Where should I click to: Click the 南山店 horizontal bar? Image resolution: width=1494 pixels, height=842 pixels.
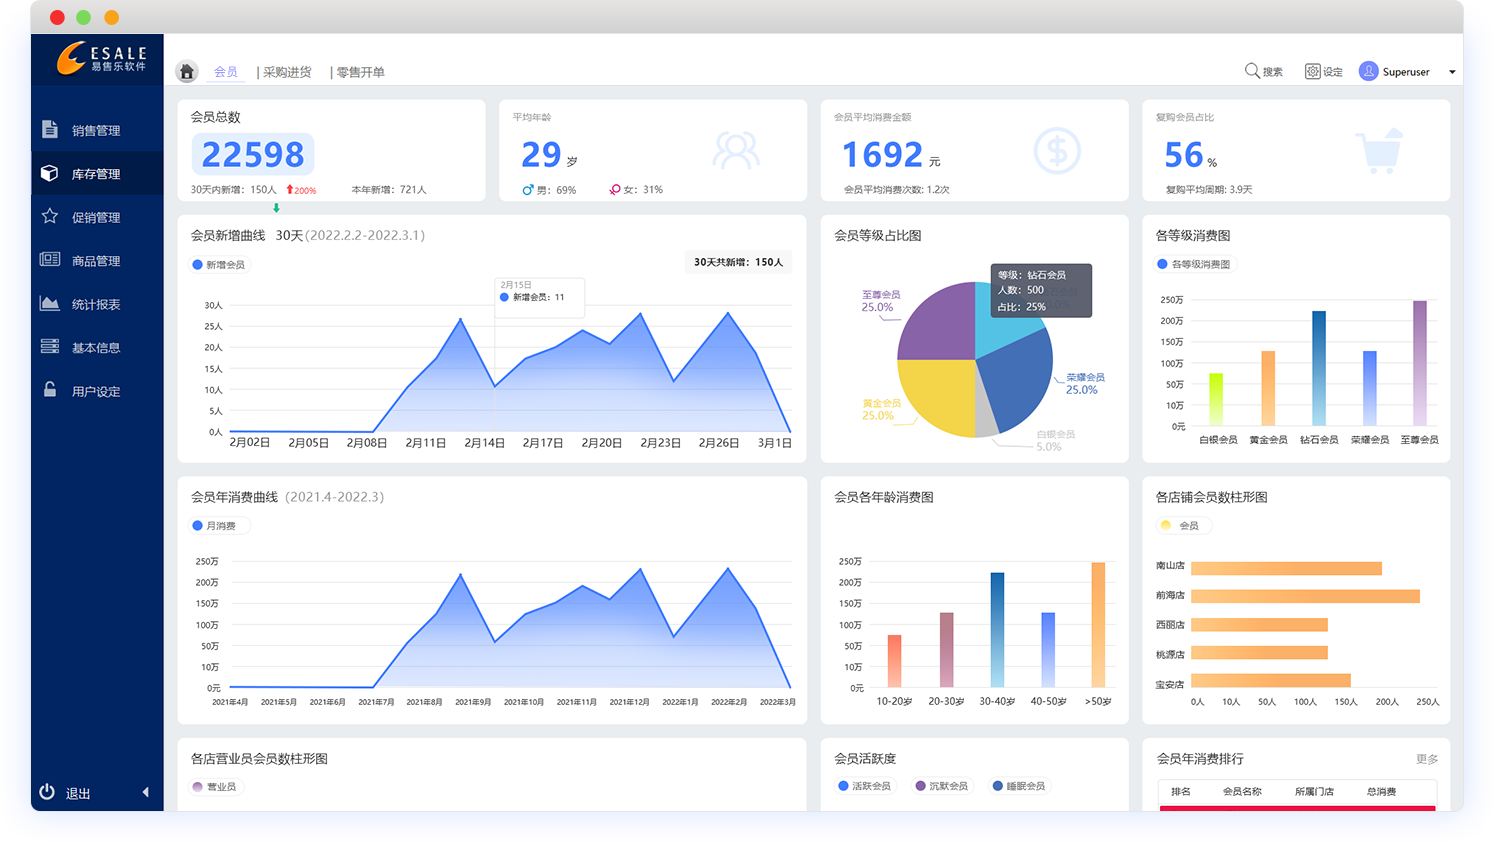coord(1286,568)
